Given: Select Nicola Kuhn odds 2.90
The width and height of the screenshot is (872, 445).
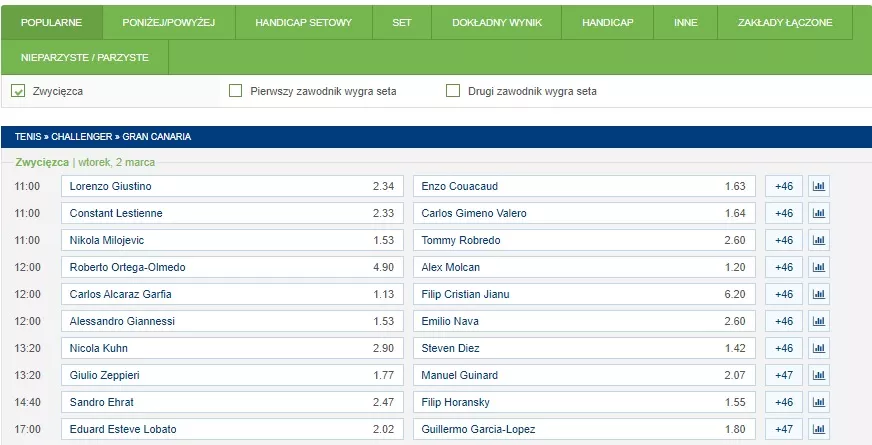Looking at the screenshot, I should [x=232, y=348].
